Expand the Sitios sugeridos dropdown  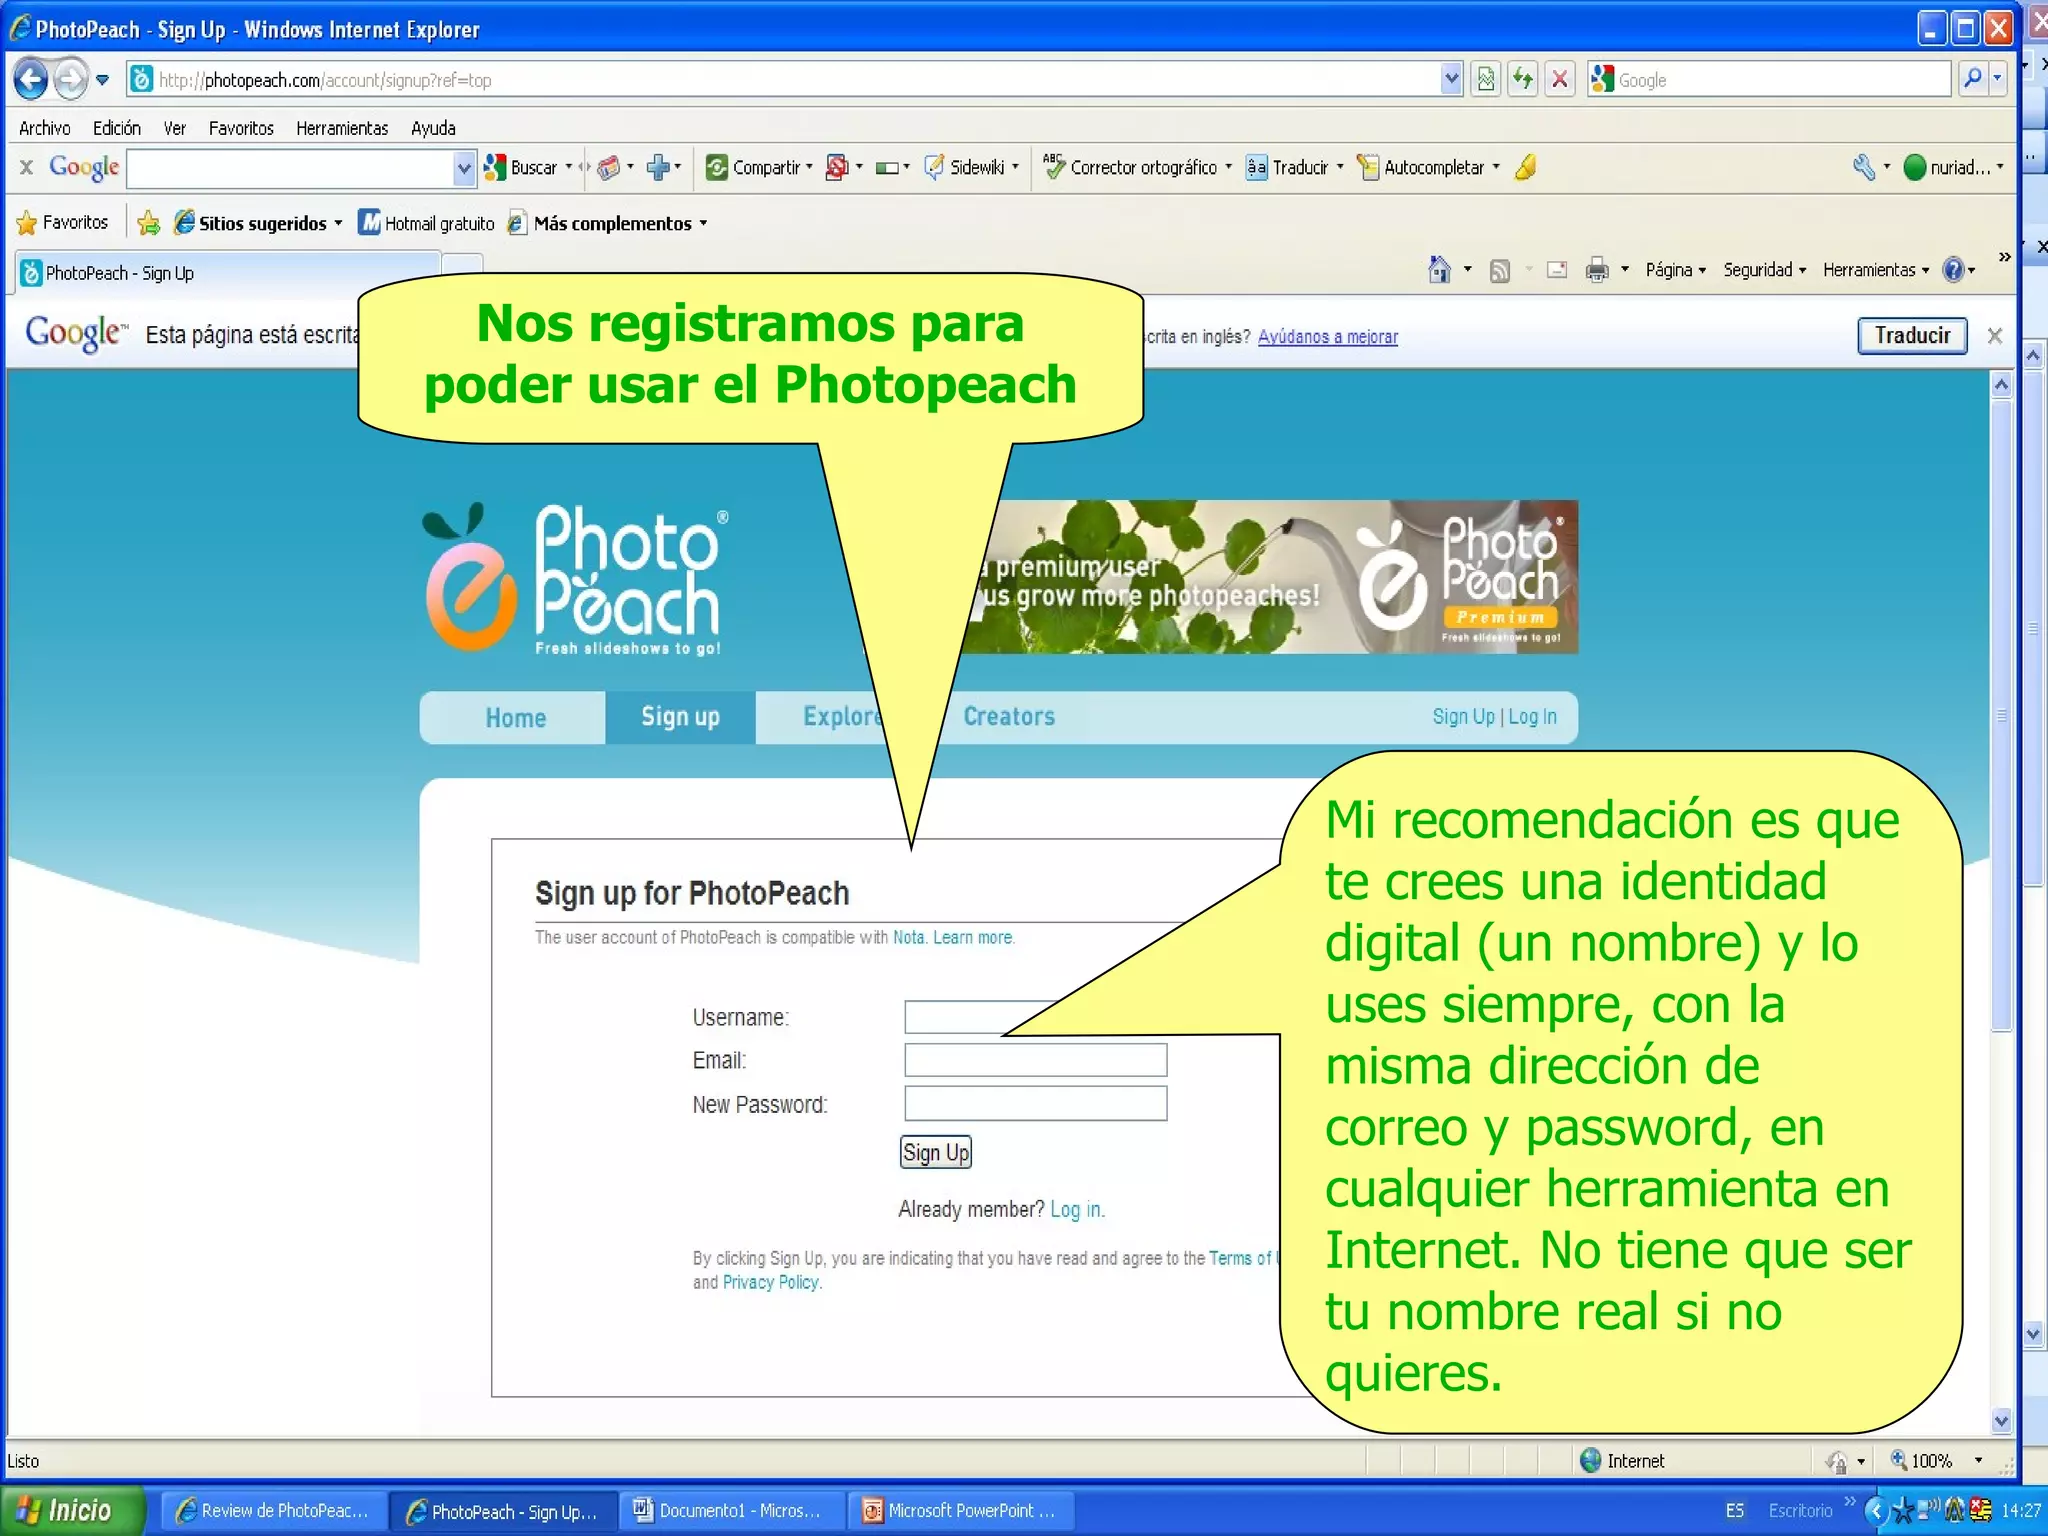click(x=338, y=223)
